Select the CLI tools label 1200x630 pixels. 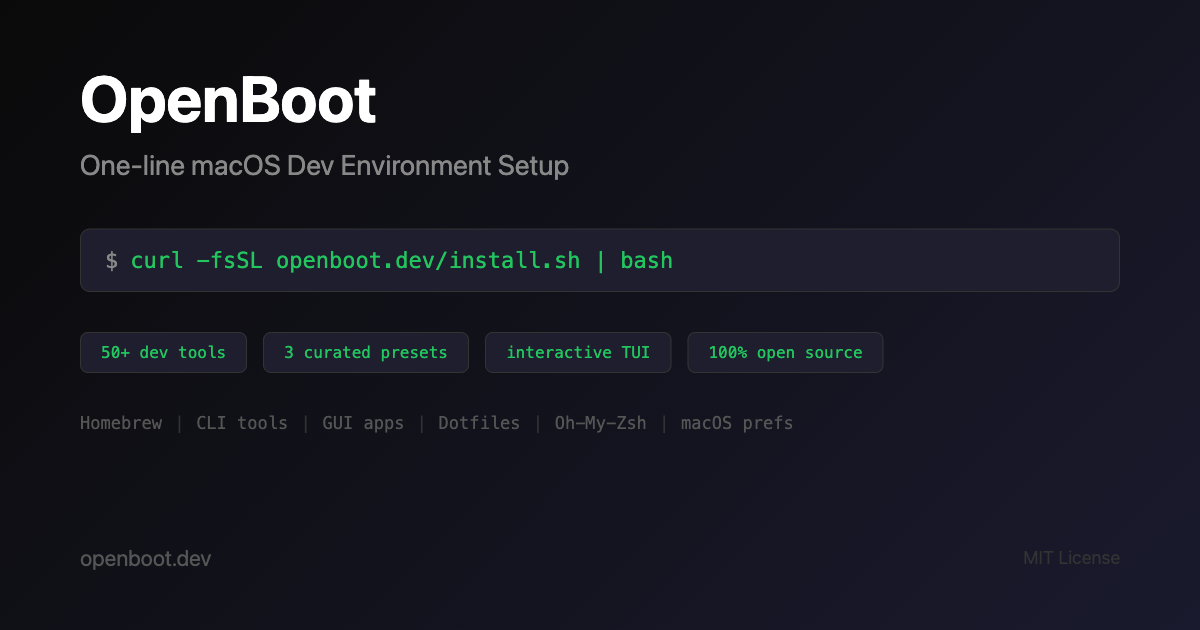coord(242,423)
